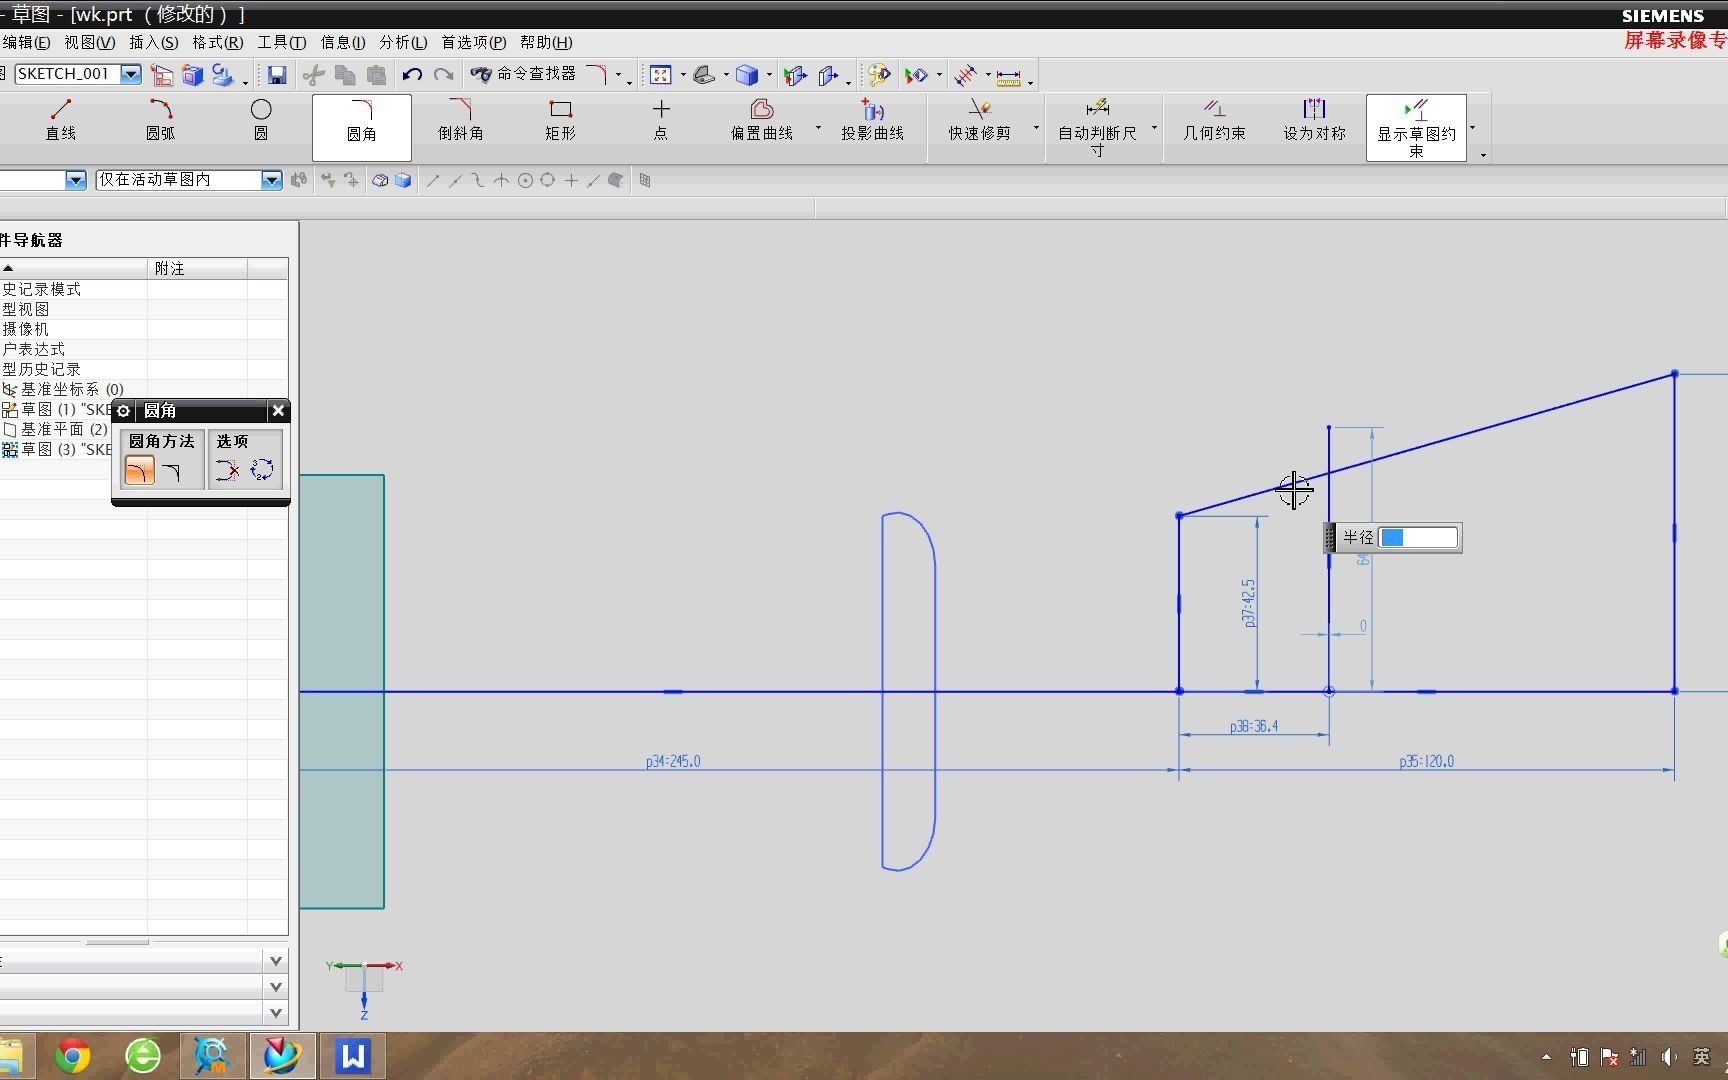Open the 仅在活动草图内 scope dropdown
This screenshot has width=1728, height=1080.
[271, 180]
